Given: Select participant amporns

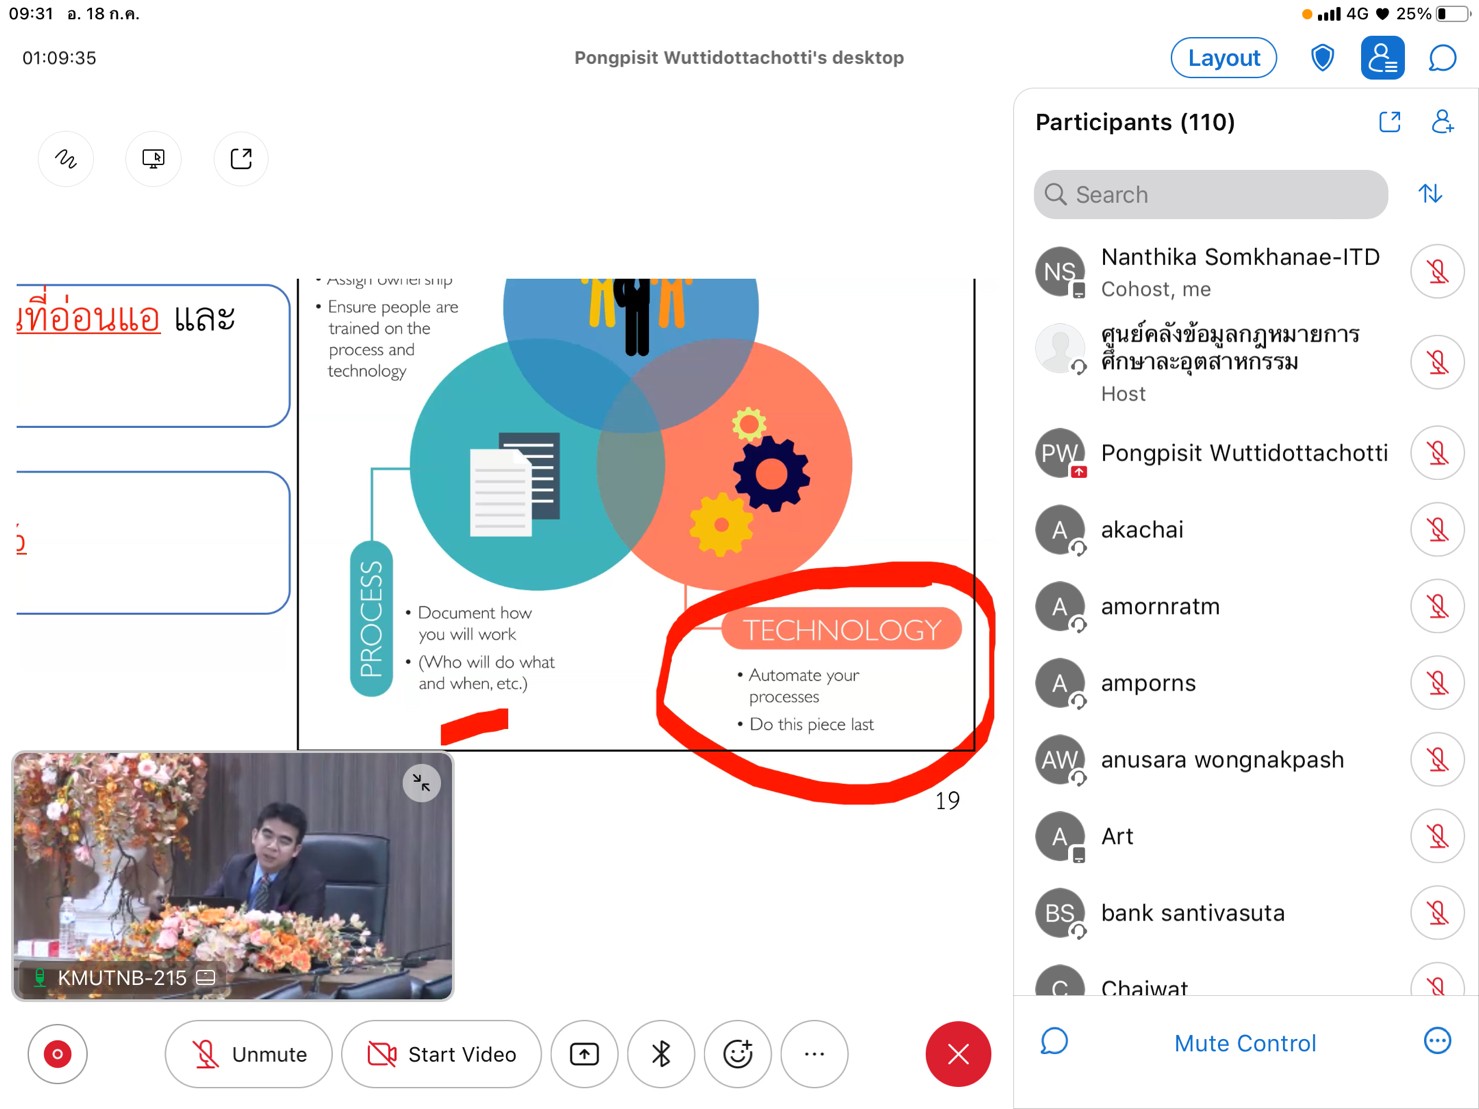Looking at the screenshot, I should pos(1246,683).
